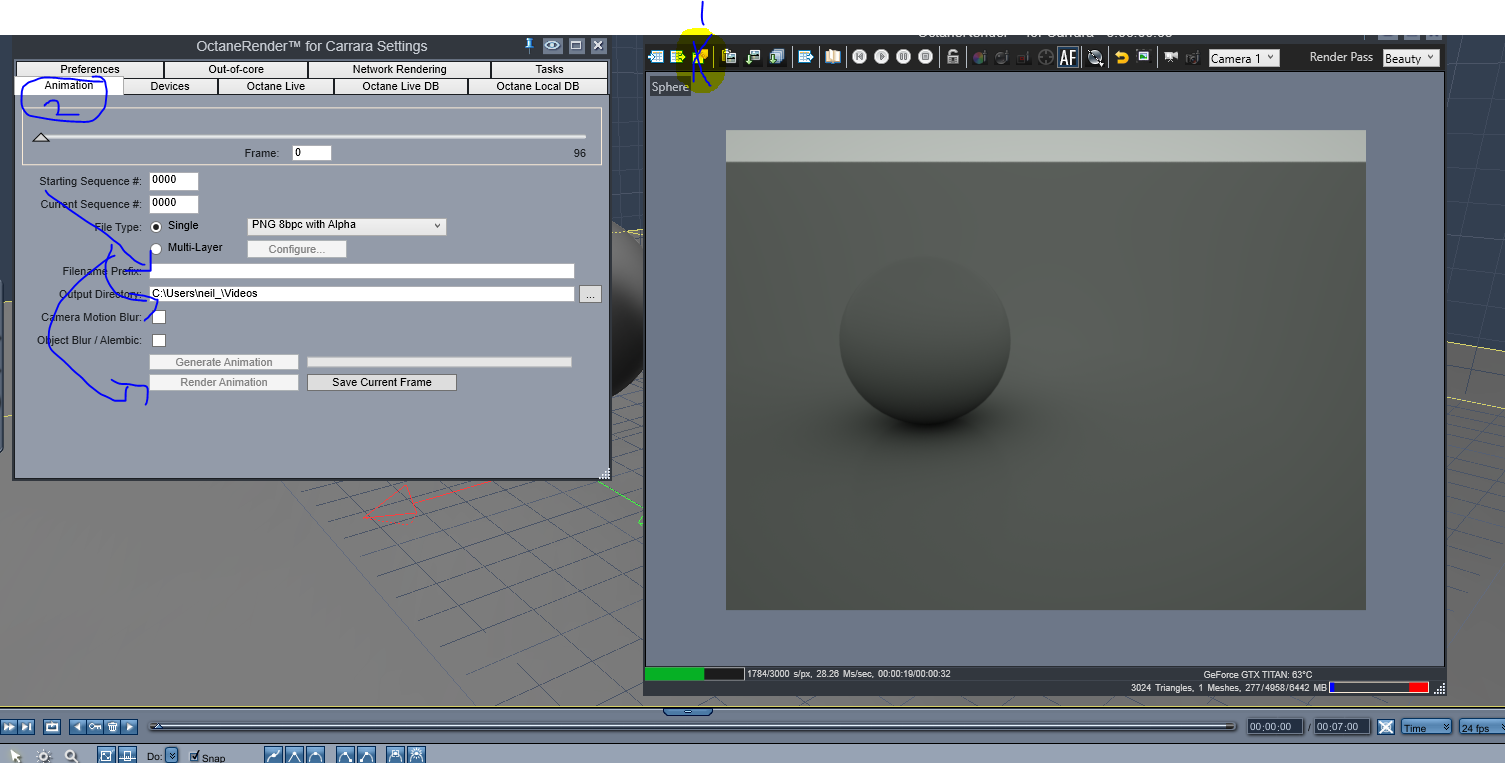Screen dimensions: 1505x763
Task: Switch to the Octane Live tab
Action: coord(276,86)
